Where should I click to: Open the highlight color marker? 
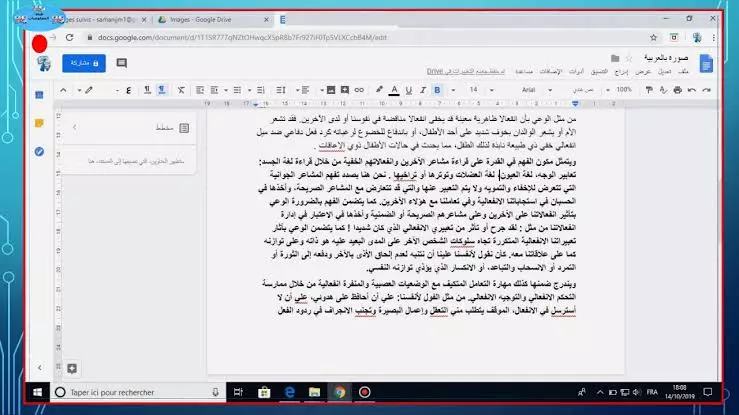click(x=379, y=90)
